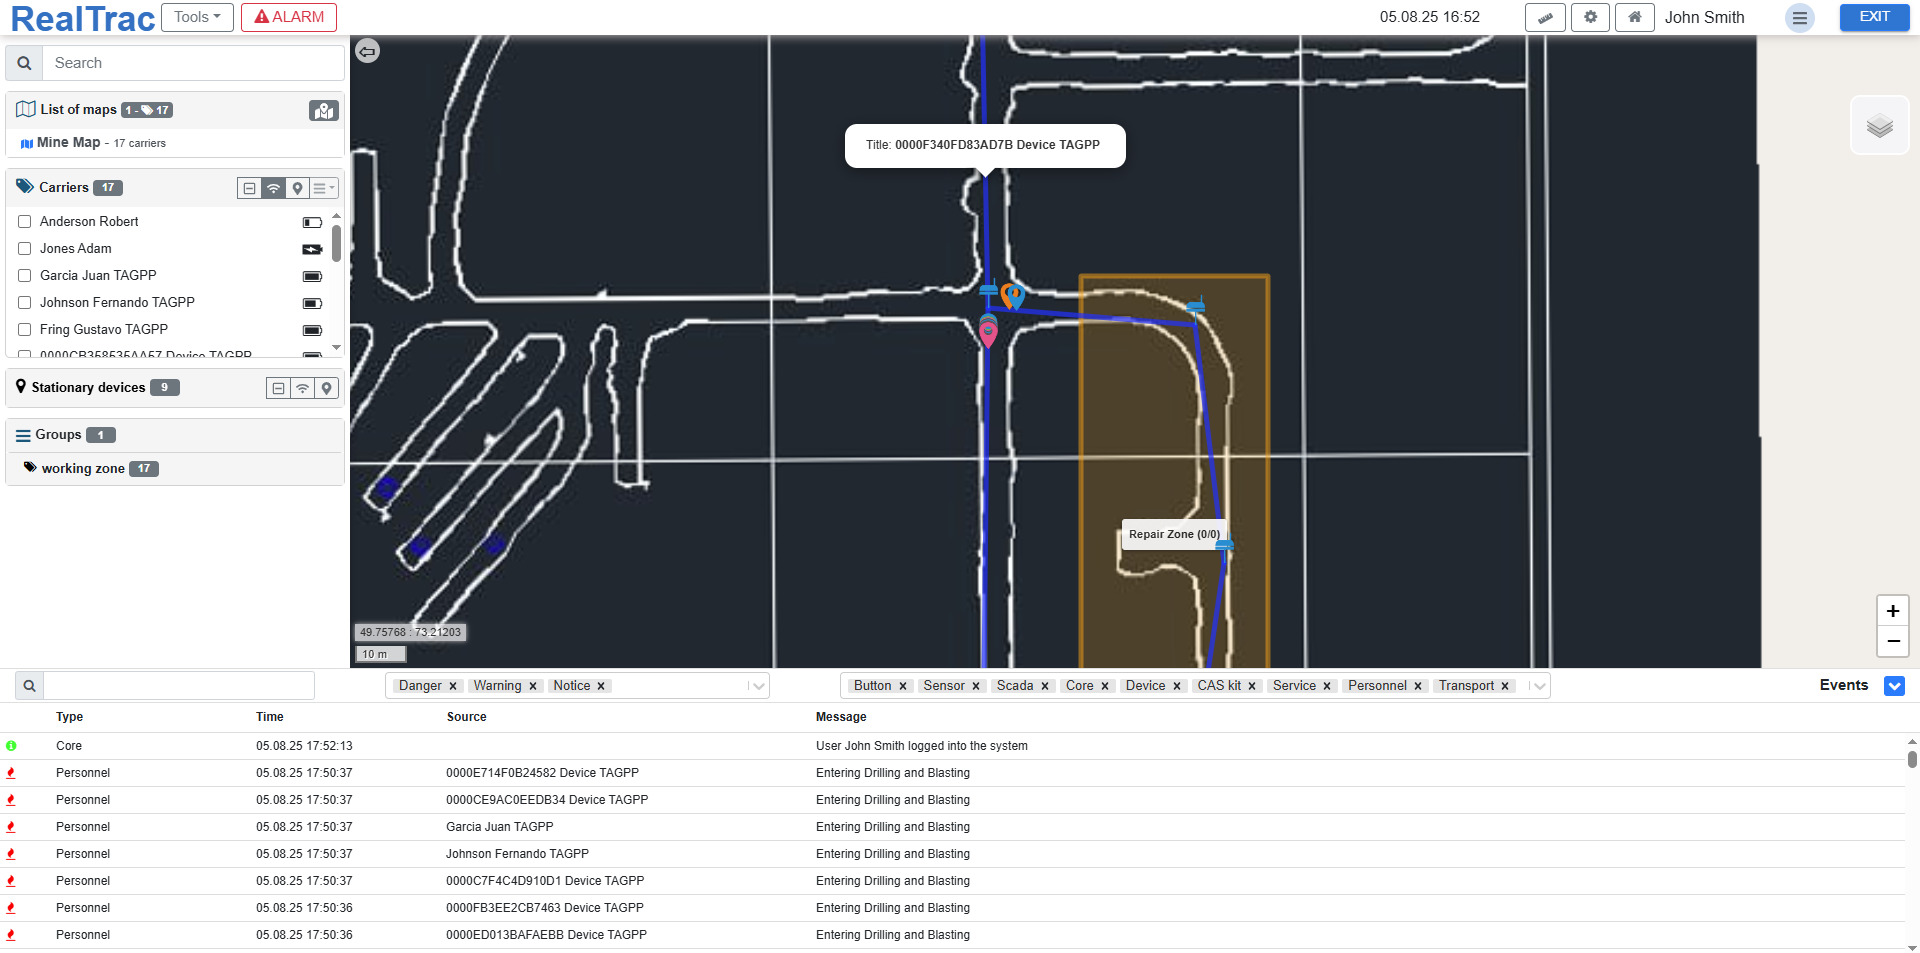
Task: Toggle online filter wifi icon in Carriers
Action: (x=273, y=188)
